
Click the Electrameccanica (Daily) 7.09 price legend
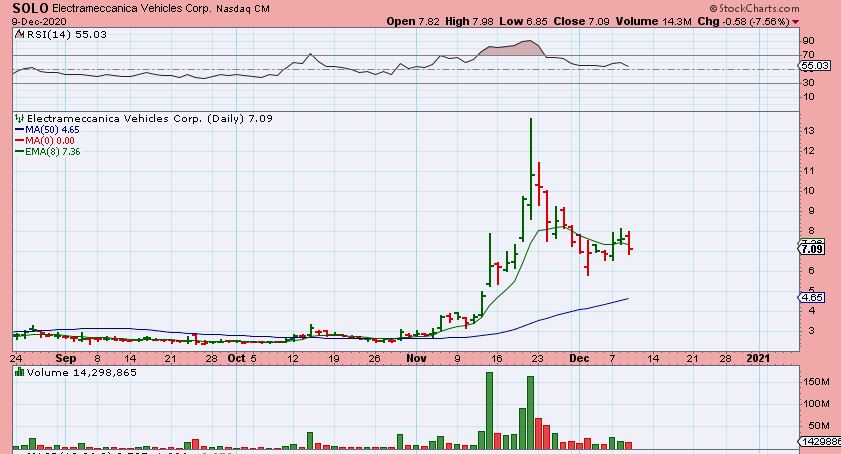click(x=150, y=119)
